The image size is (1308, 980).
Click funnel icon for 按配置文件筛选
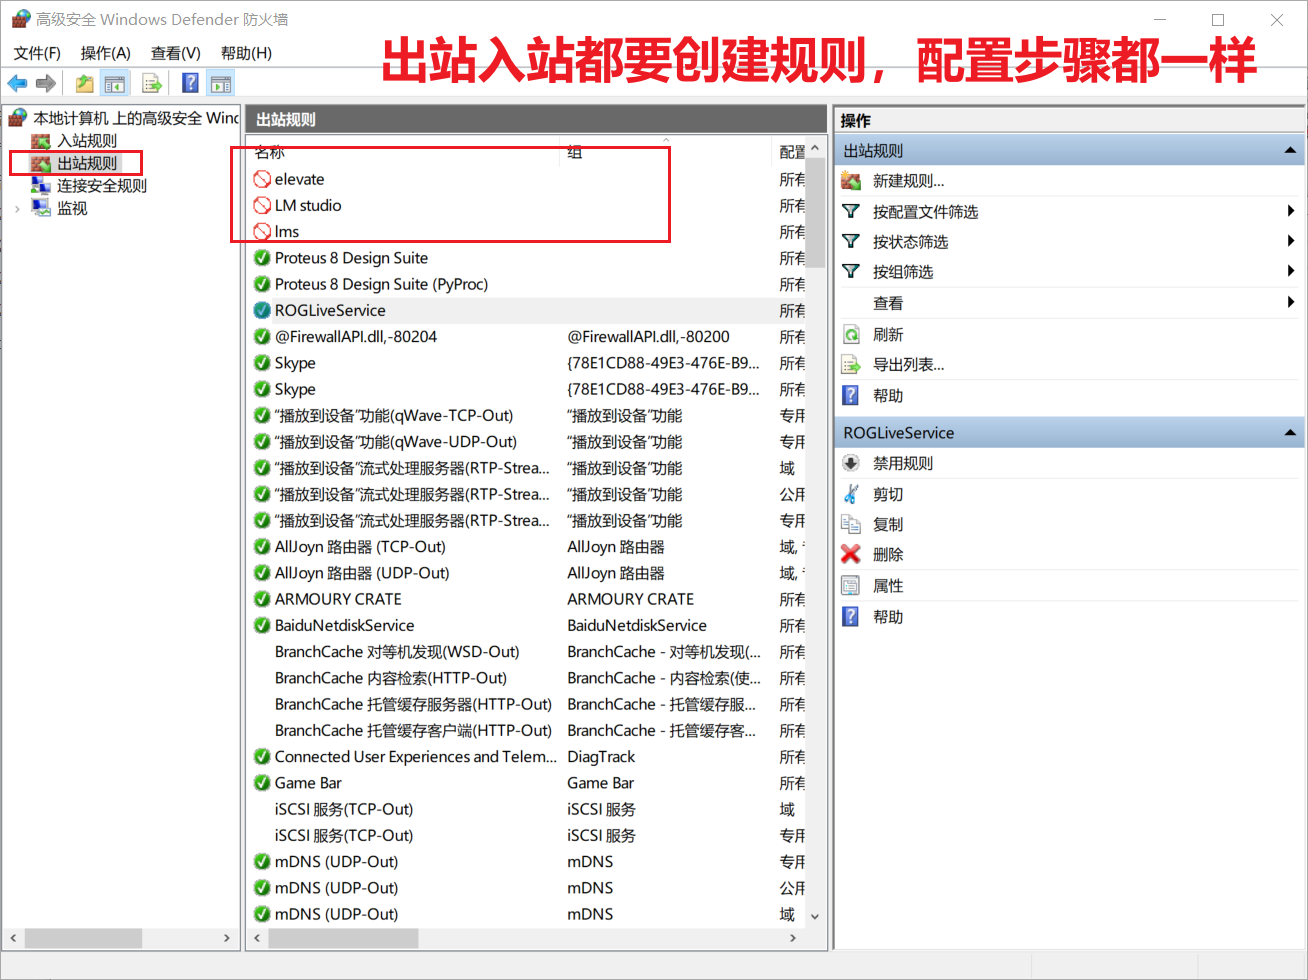(x=851, y=211)
